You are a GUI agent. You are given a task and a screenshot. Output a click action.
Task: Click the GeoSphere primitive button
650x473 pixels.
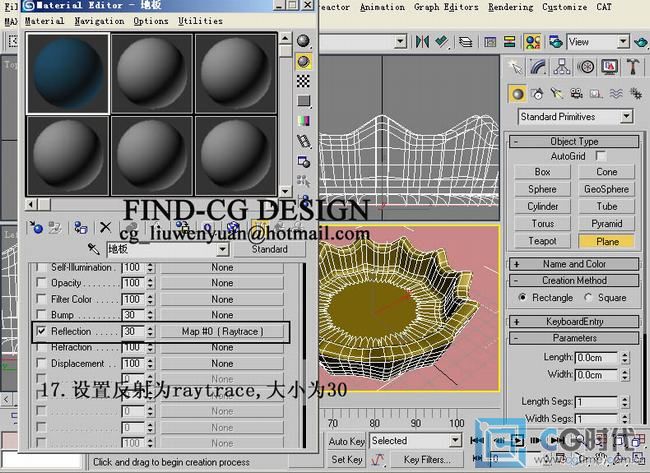click(606, 189)
